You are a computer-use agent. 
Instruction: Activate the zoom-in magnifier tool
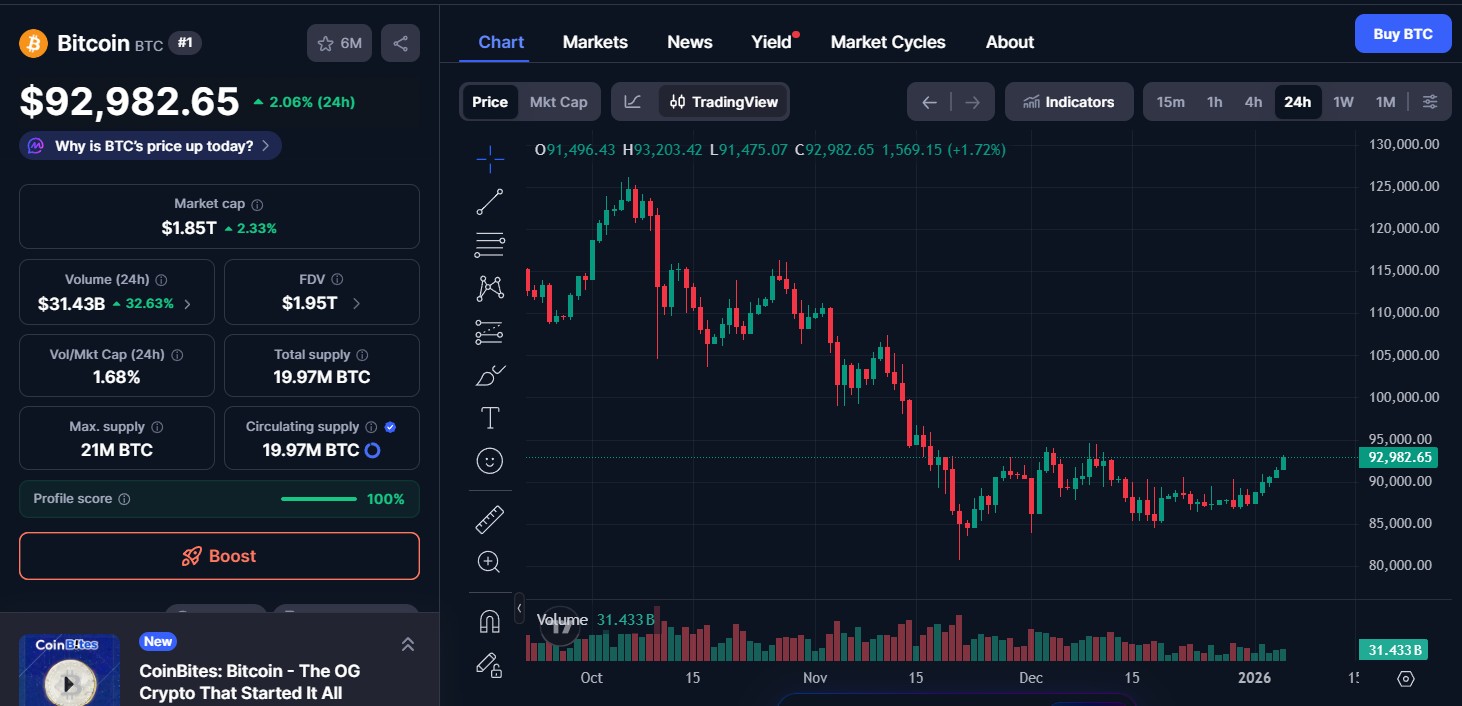[489, 561]
